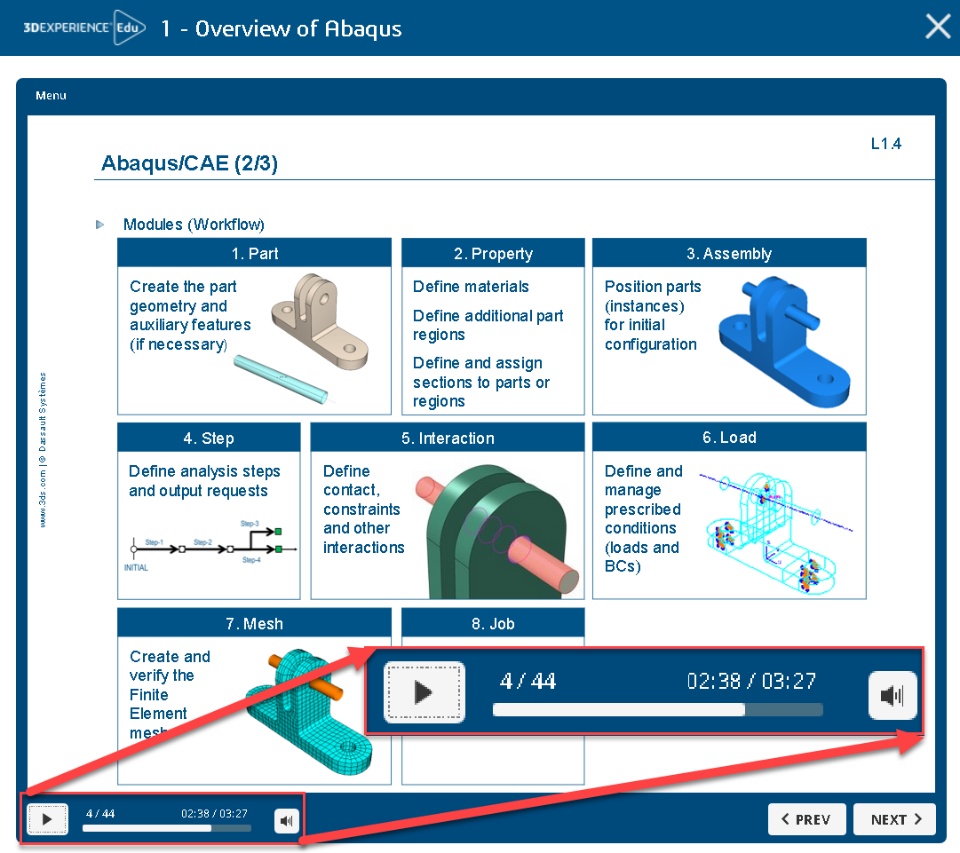Click the title '1 - Overview of Abaqus'
The height and width of the screenshot is (853, 960).
tap(281, 29)
